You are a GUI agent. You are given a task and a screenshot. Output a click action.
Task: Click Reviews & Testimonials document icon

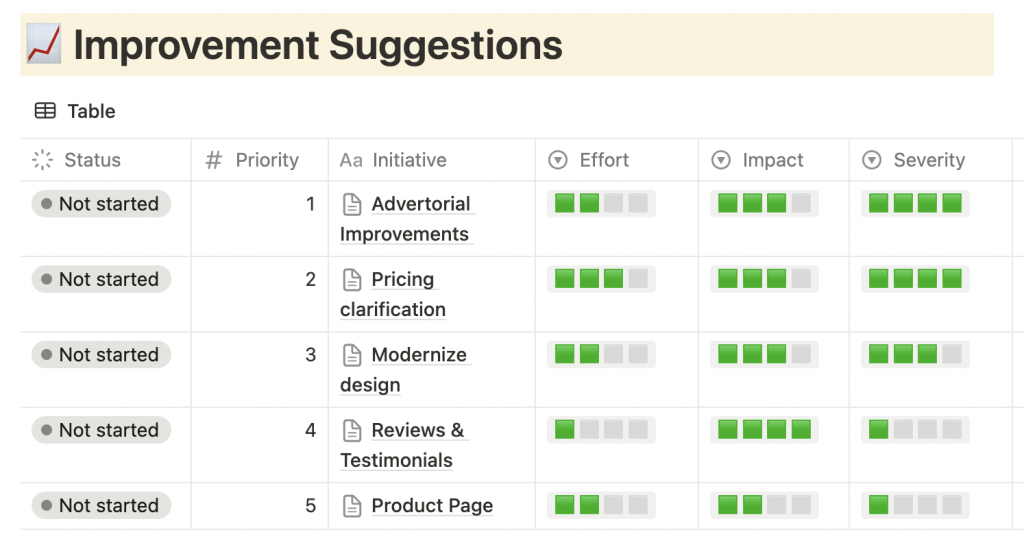[x=352, y=430]
